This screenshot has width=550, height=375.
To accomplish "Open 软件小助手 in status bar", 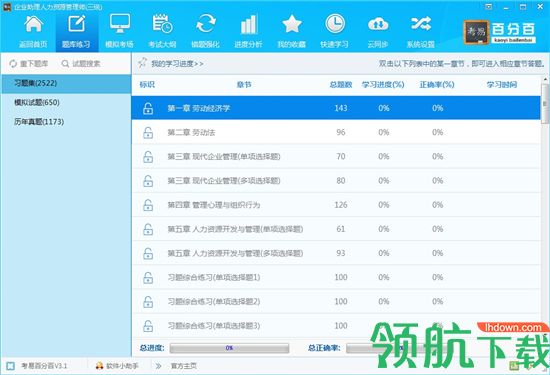I will (x=117, y=366).
